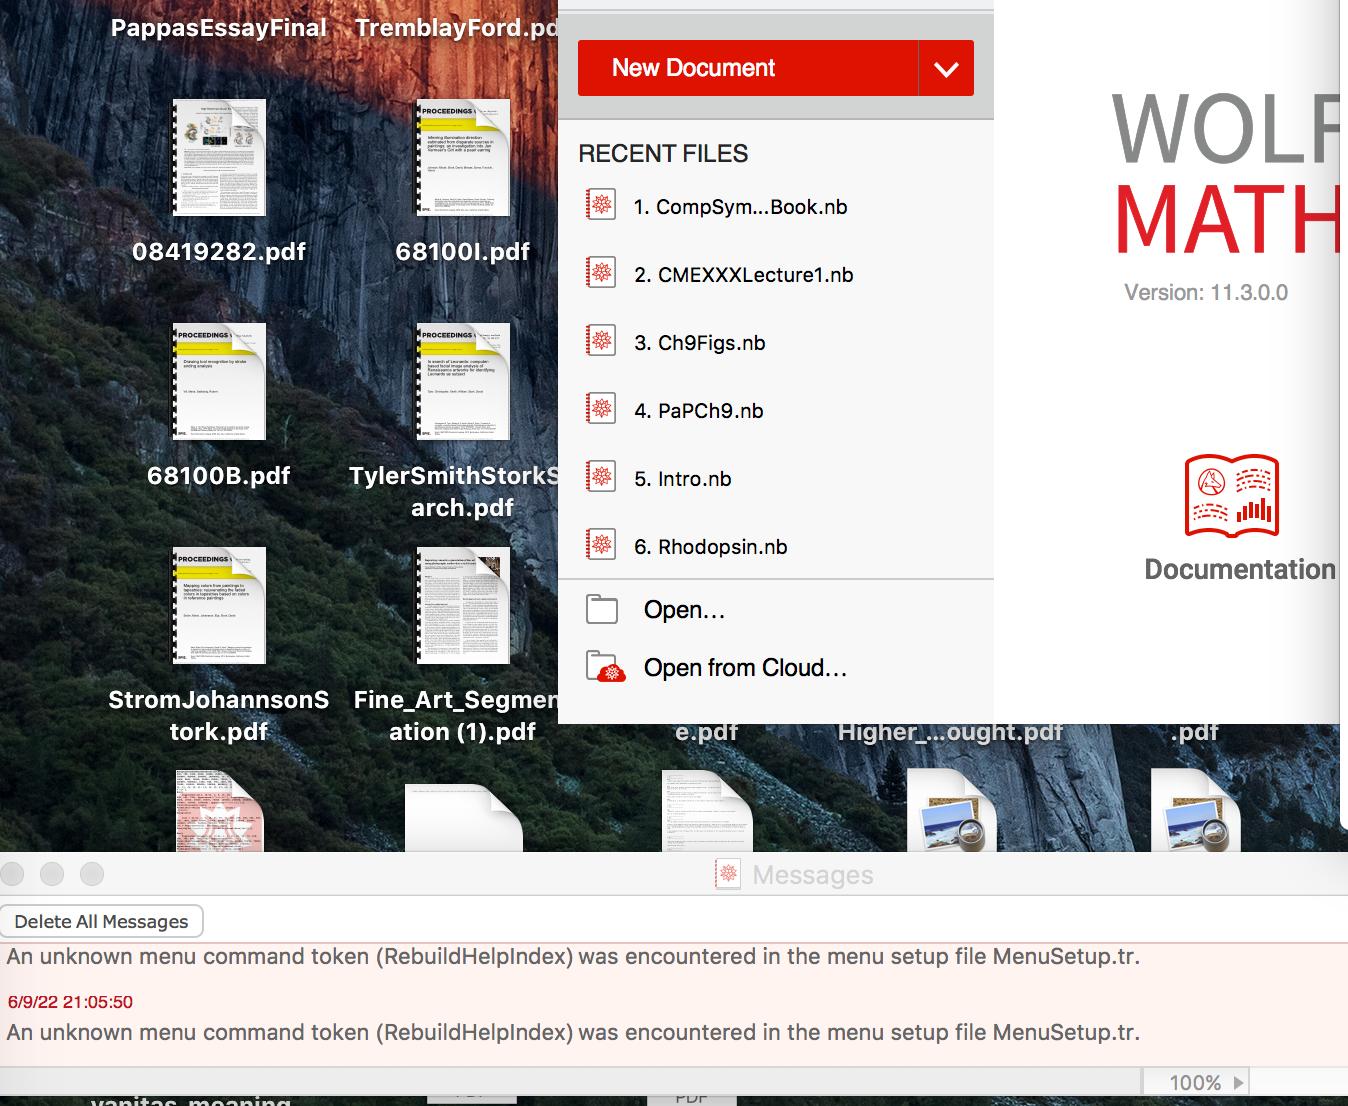
Task: Click notebook icon beside CompSym...Book.nb
Action: click(x=600, y=205)
